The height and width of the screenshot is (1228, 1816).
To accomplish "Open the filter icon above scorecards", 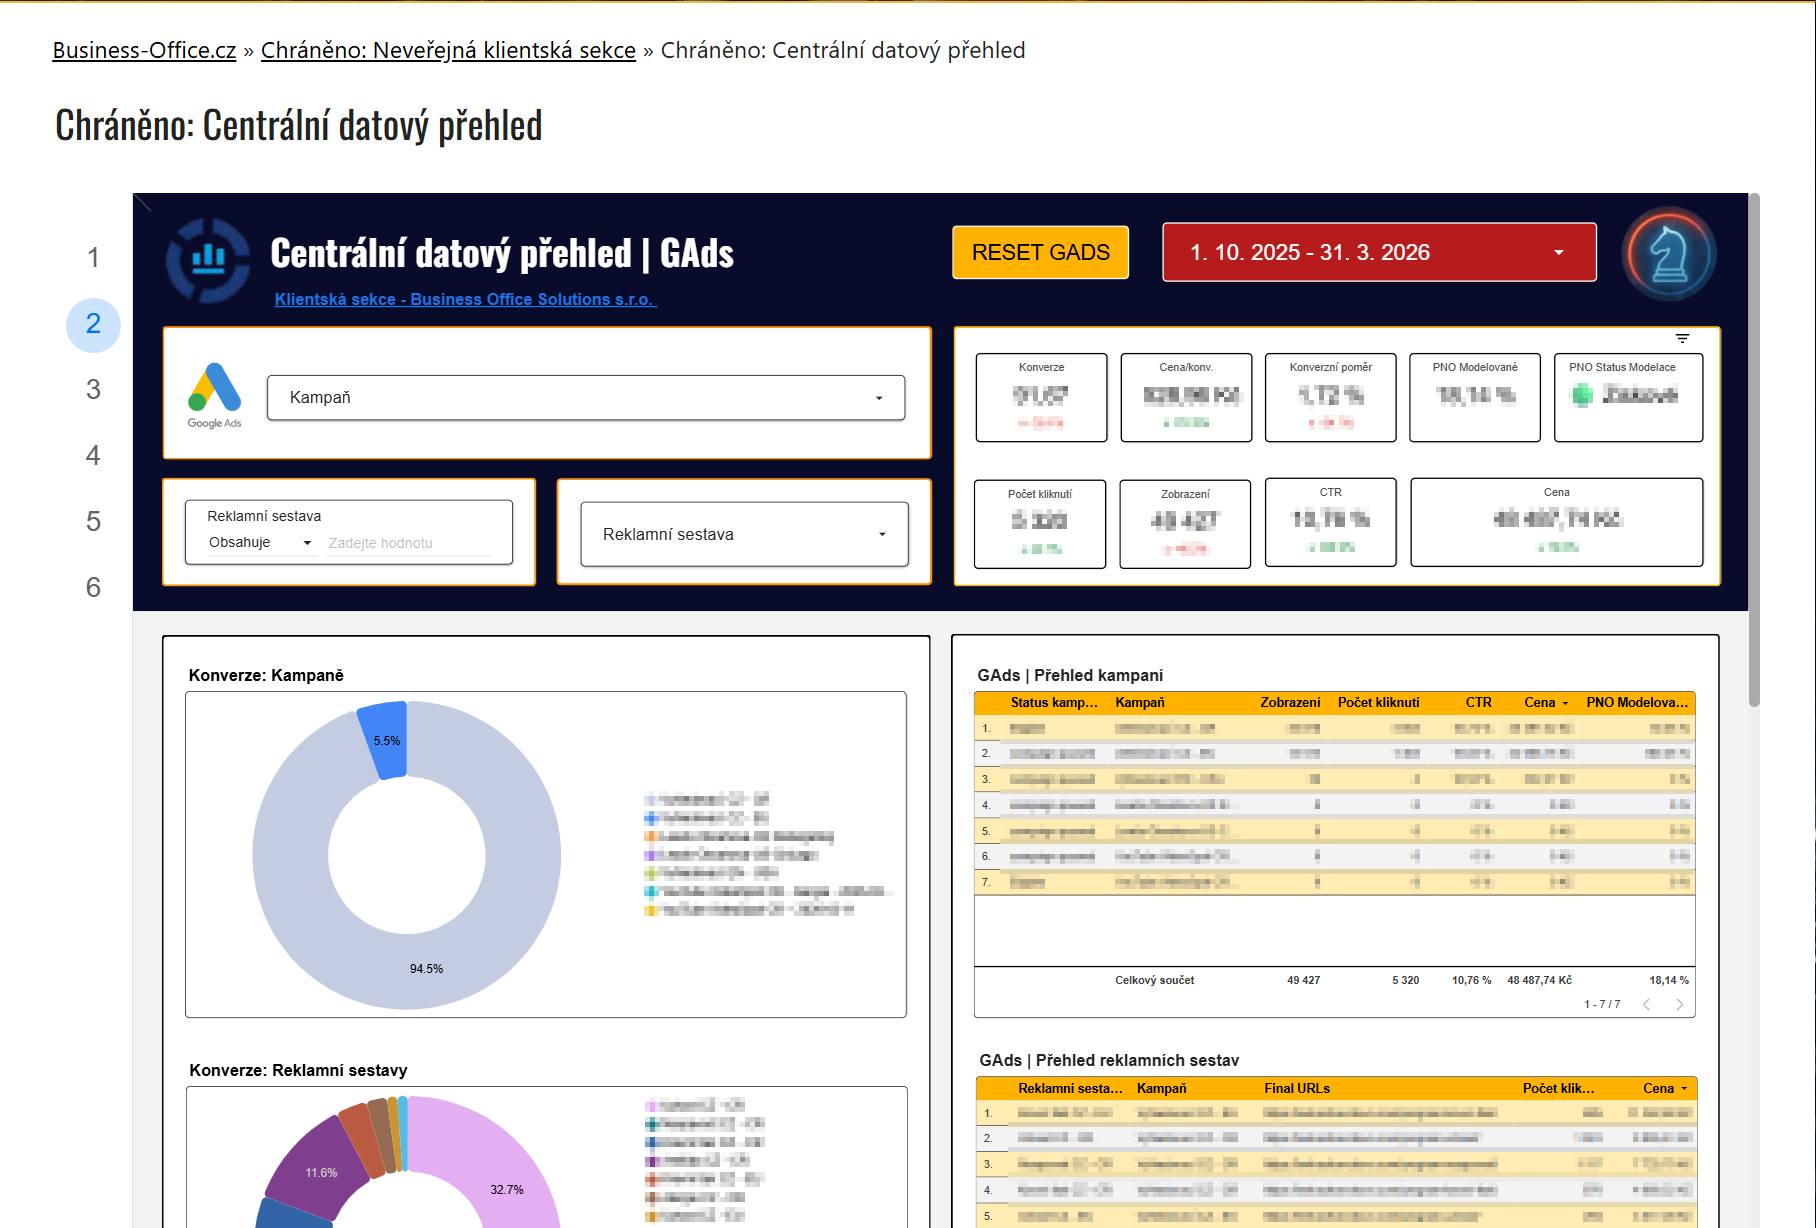I will point(1682,339).
